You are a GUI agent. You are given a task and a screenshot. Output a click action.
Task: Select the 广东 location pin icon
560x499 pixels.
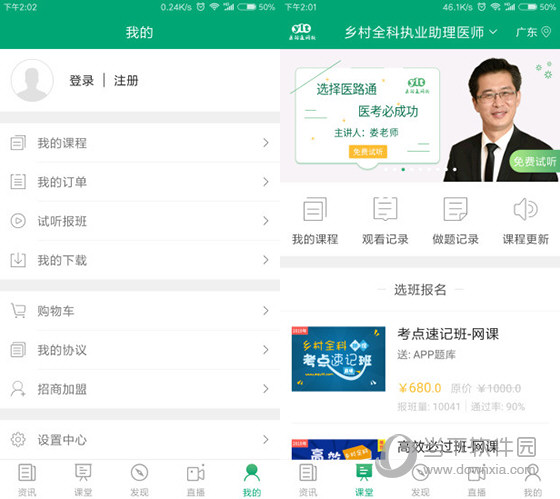coord(546,32)
